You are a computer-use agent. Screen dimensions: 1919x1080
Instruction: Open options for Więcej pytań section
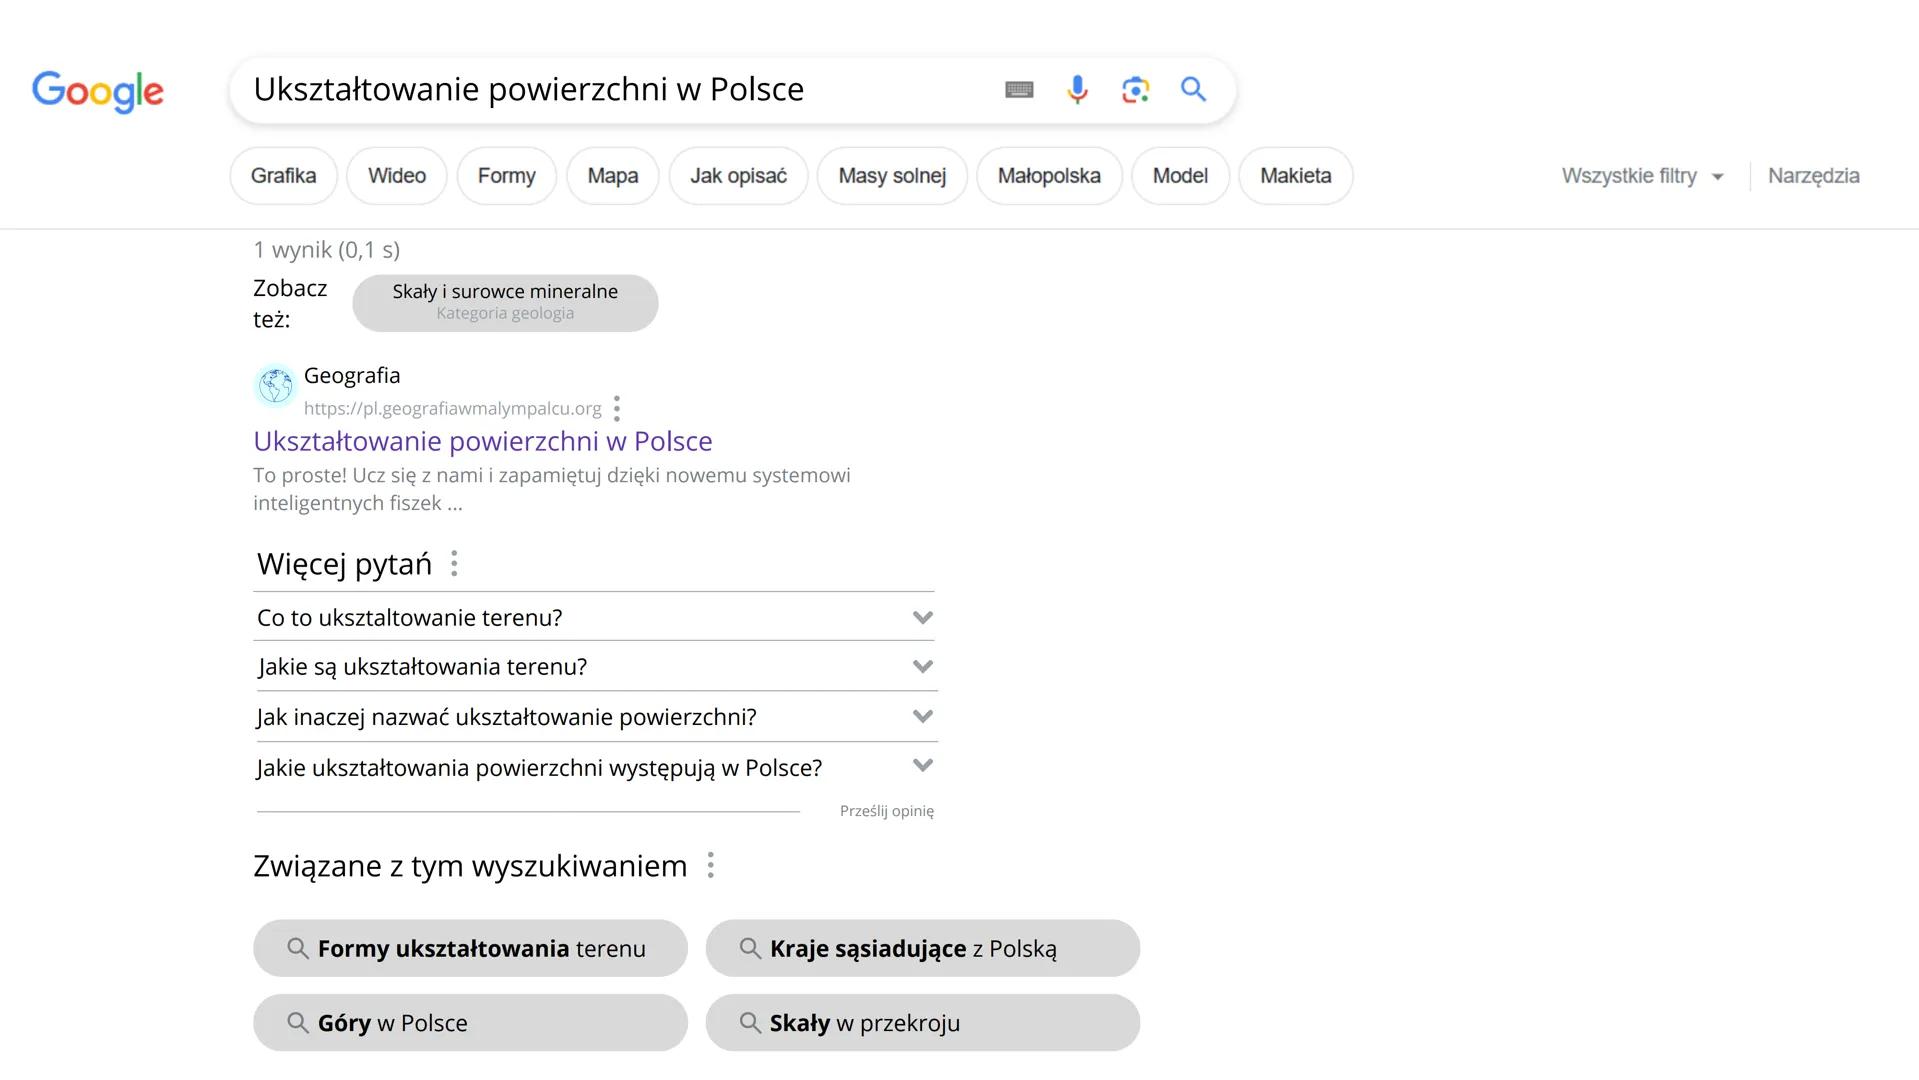455,563
